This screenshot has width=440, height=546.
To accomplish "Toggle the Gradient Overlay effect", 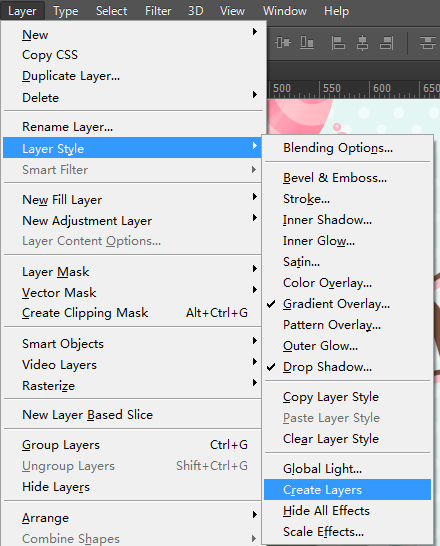I will pyautogui.click(x=347, y=304).
